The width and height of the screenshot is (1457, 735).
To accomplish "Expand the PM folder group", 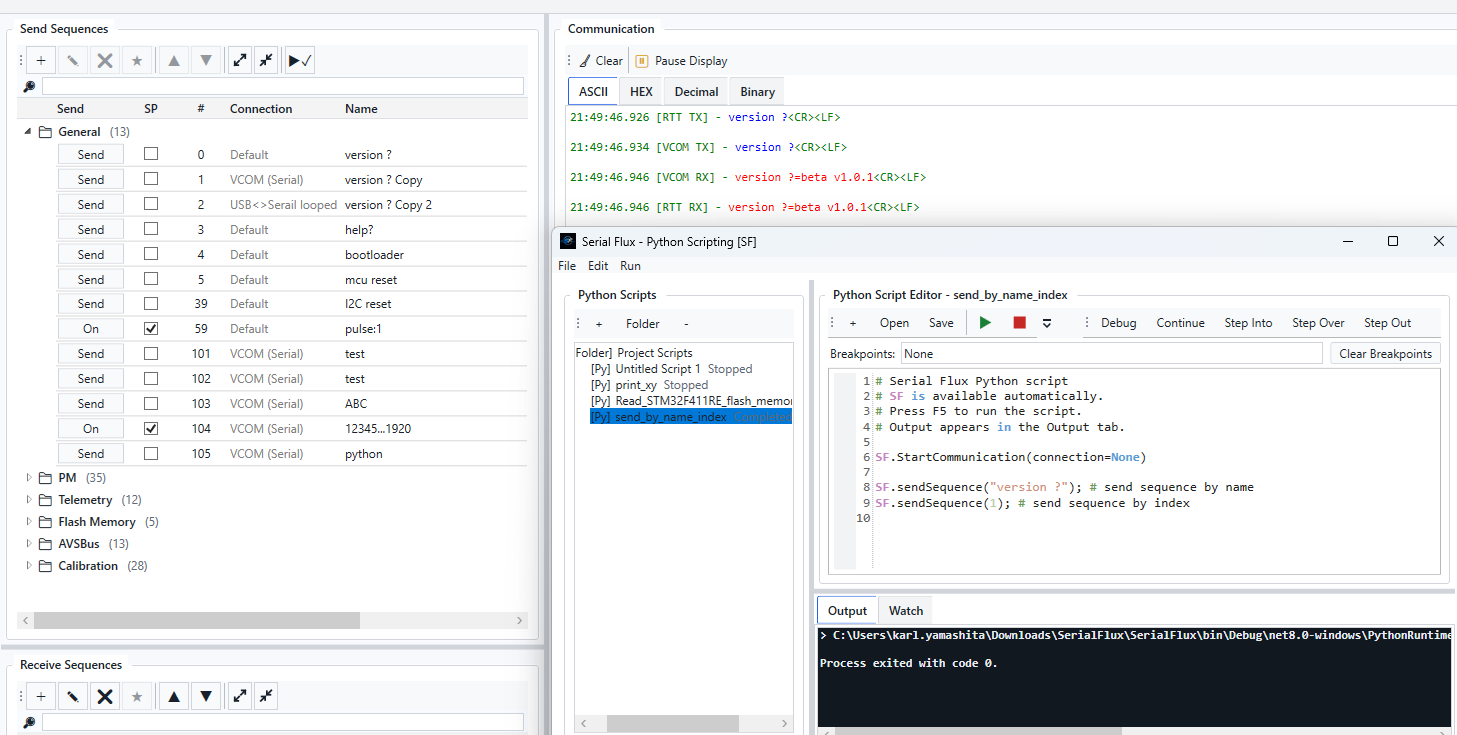I will 29,478.
